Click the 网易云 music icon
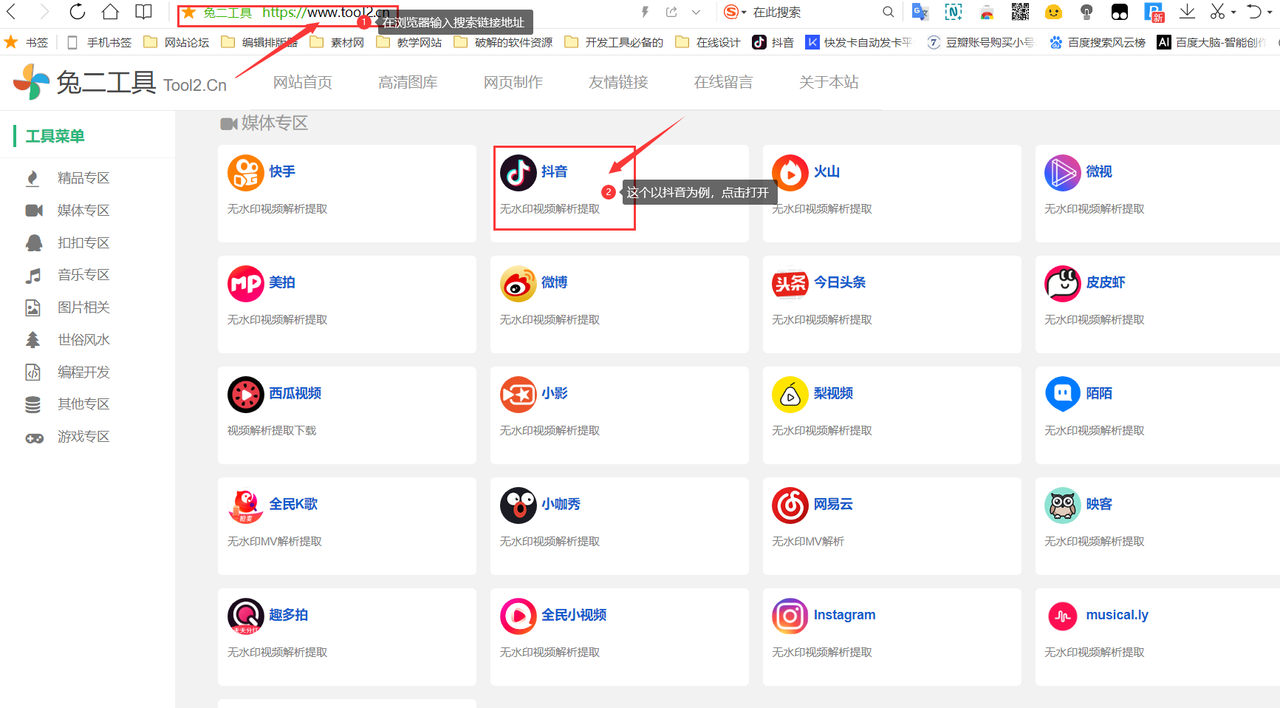This screenshot has width=1280, height=708. click(790, 506)
